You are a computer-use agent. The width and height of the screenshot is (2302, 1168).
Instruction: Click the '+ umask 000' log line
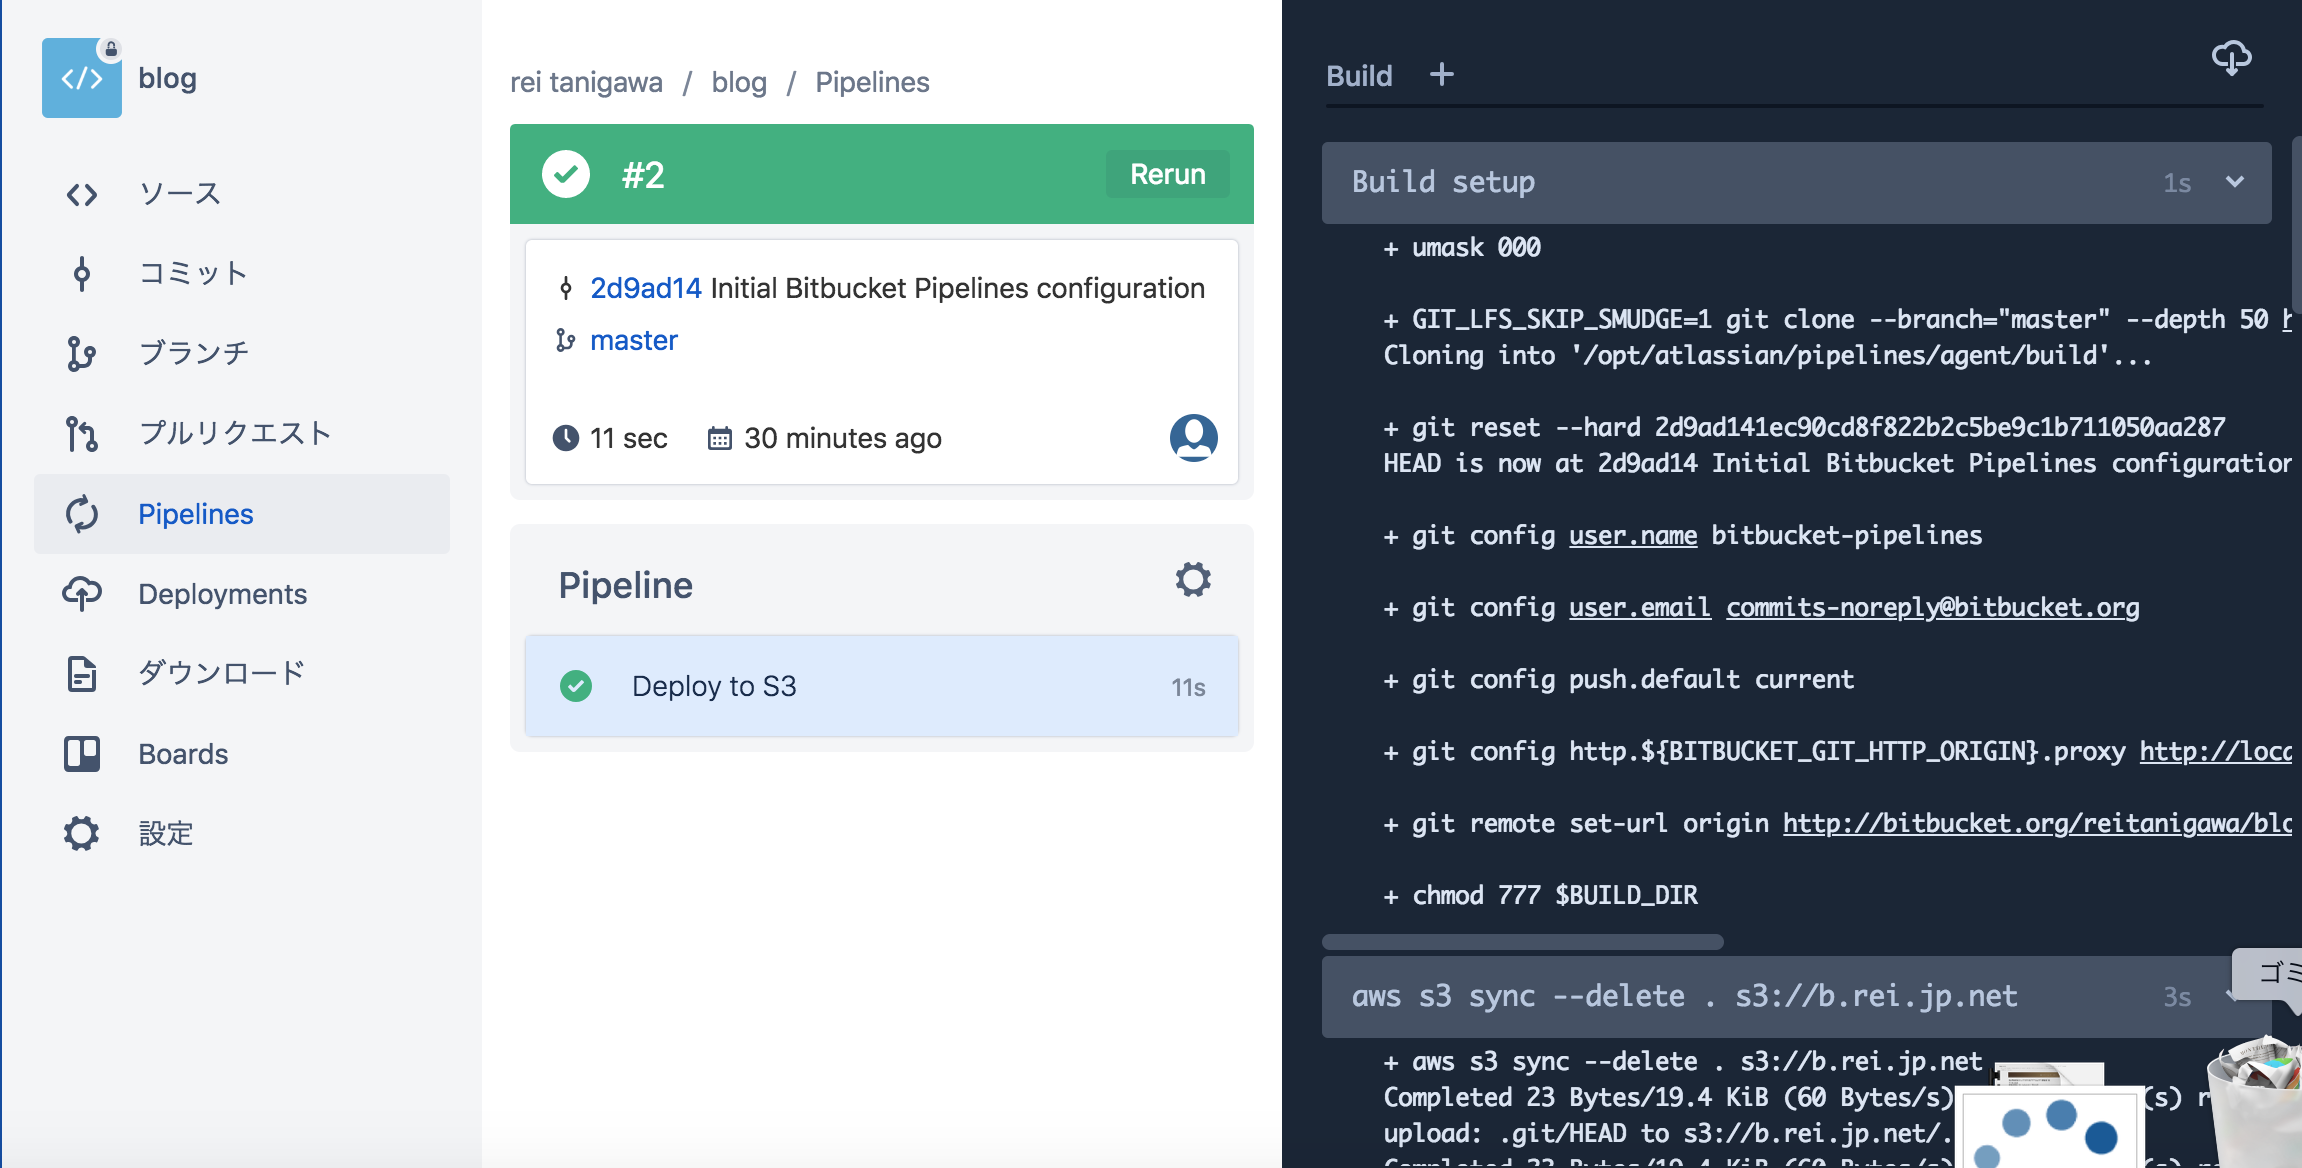pos(1462,248)
